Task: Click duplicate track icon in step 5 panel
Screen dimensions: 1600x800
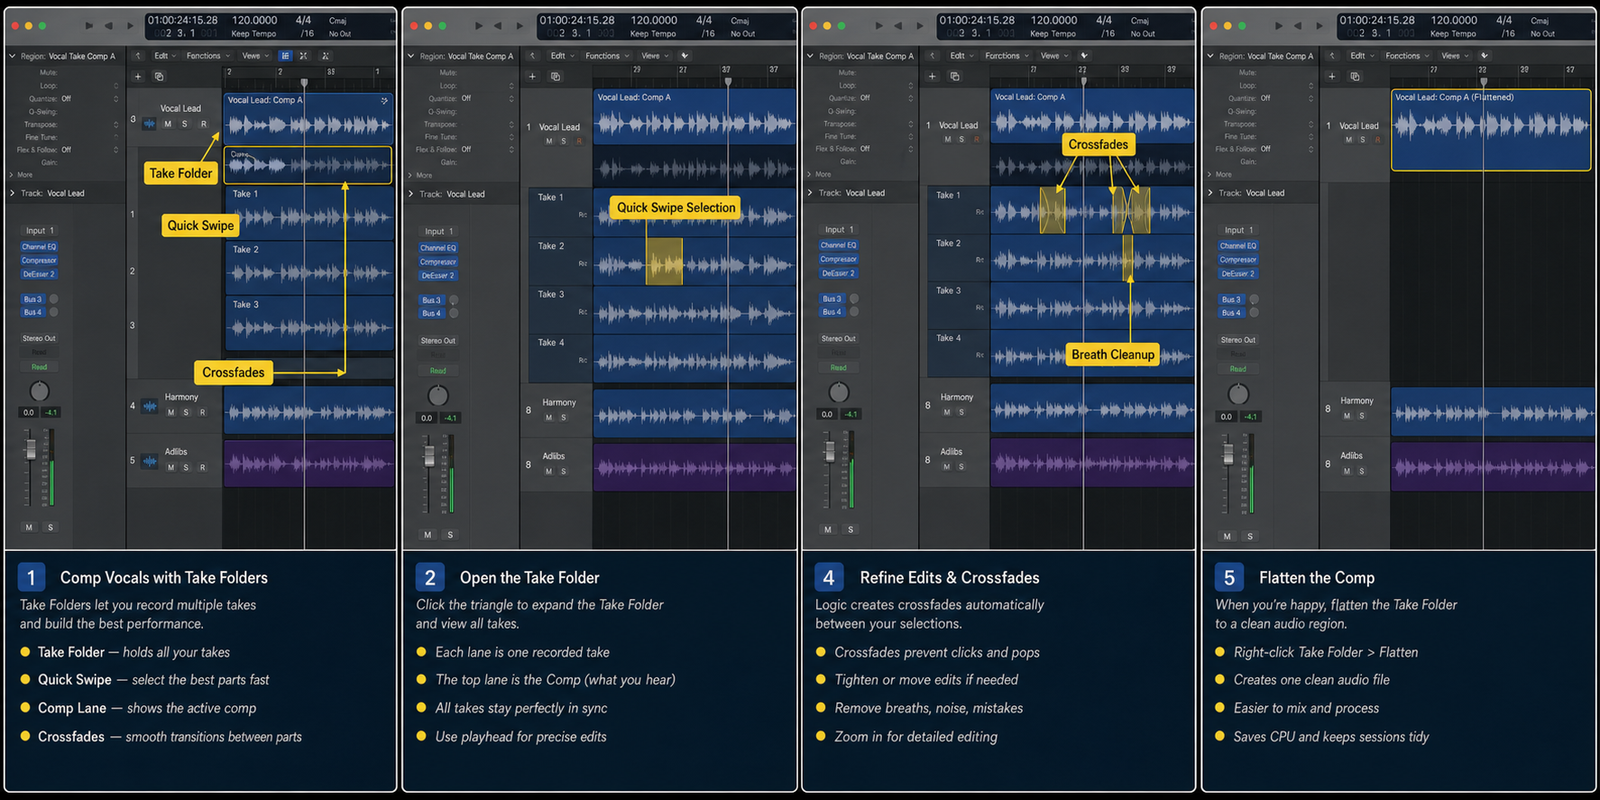Action: click(x=1355, y=76)
